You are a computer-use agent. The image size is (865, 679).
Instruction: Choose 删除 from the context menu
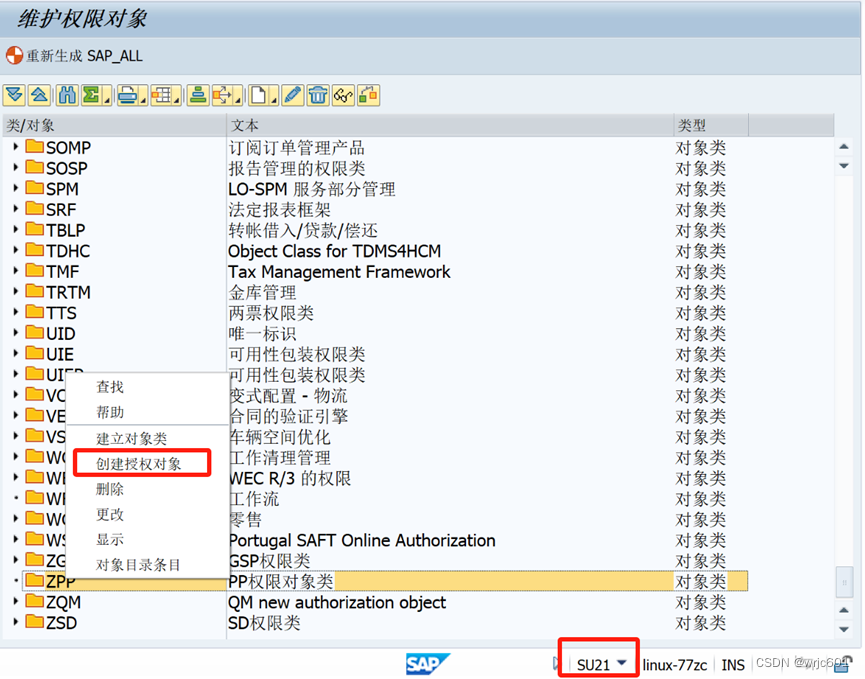110,489
